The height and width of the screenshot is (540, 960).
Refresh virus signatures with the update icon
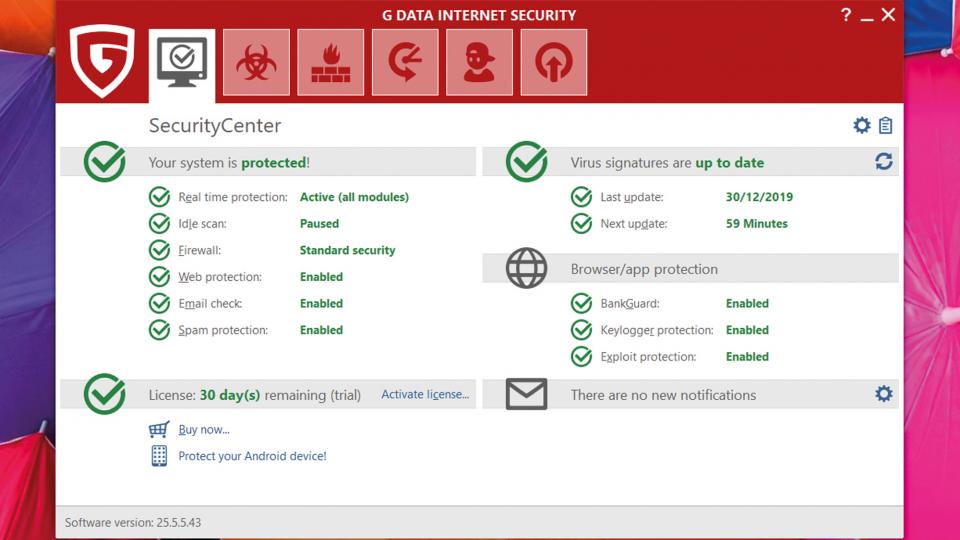click(883, 162)
